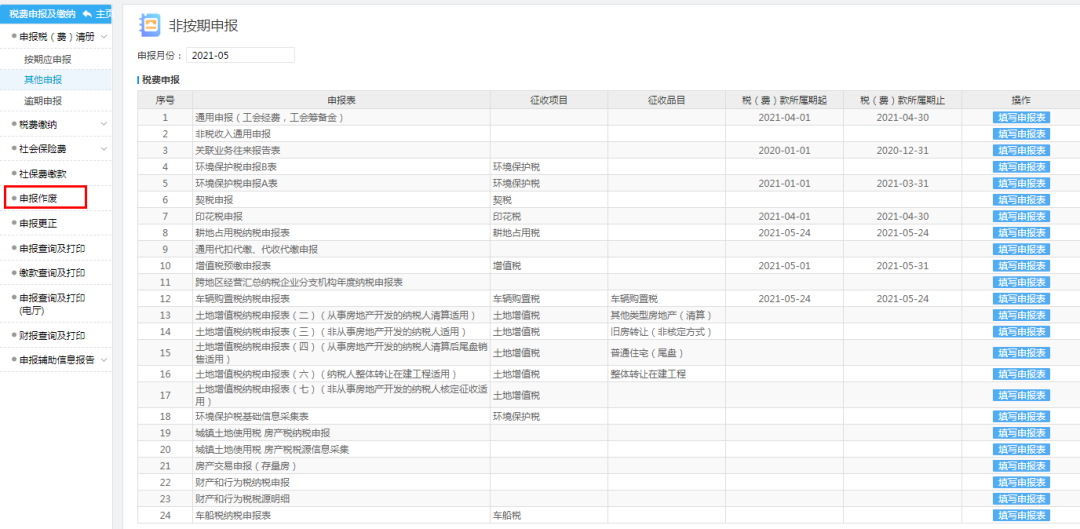Click the 非按期申报 notebook icon

coord(149,25)
